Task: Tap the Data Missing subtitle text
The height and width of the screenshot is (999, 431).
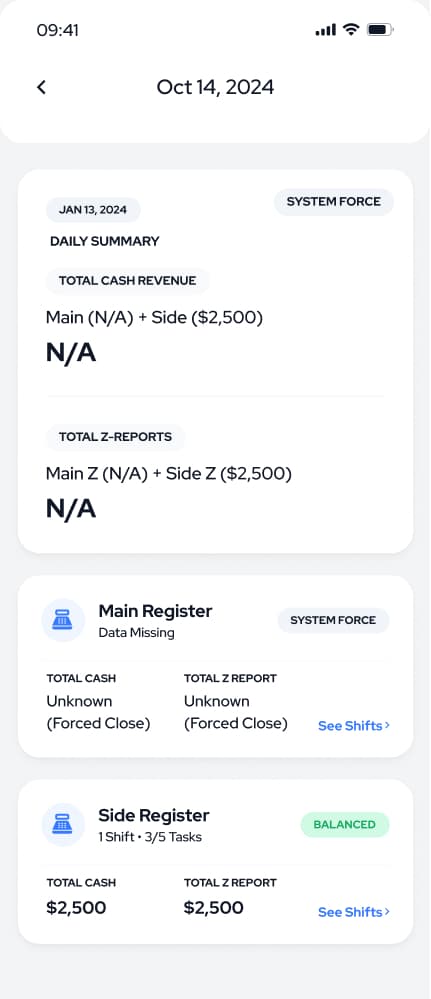Action: (136, 633)
